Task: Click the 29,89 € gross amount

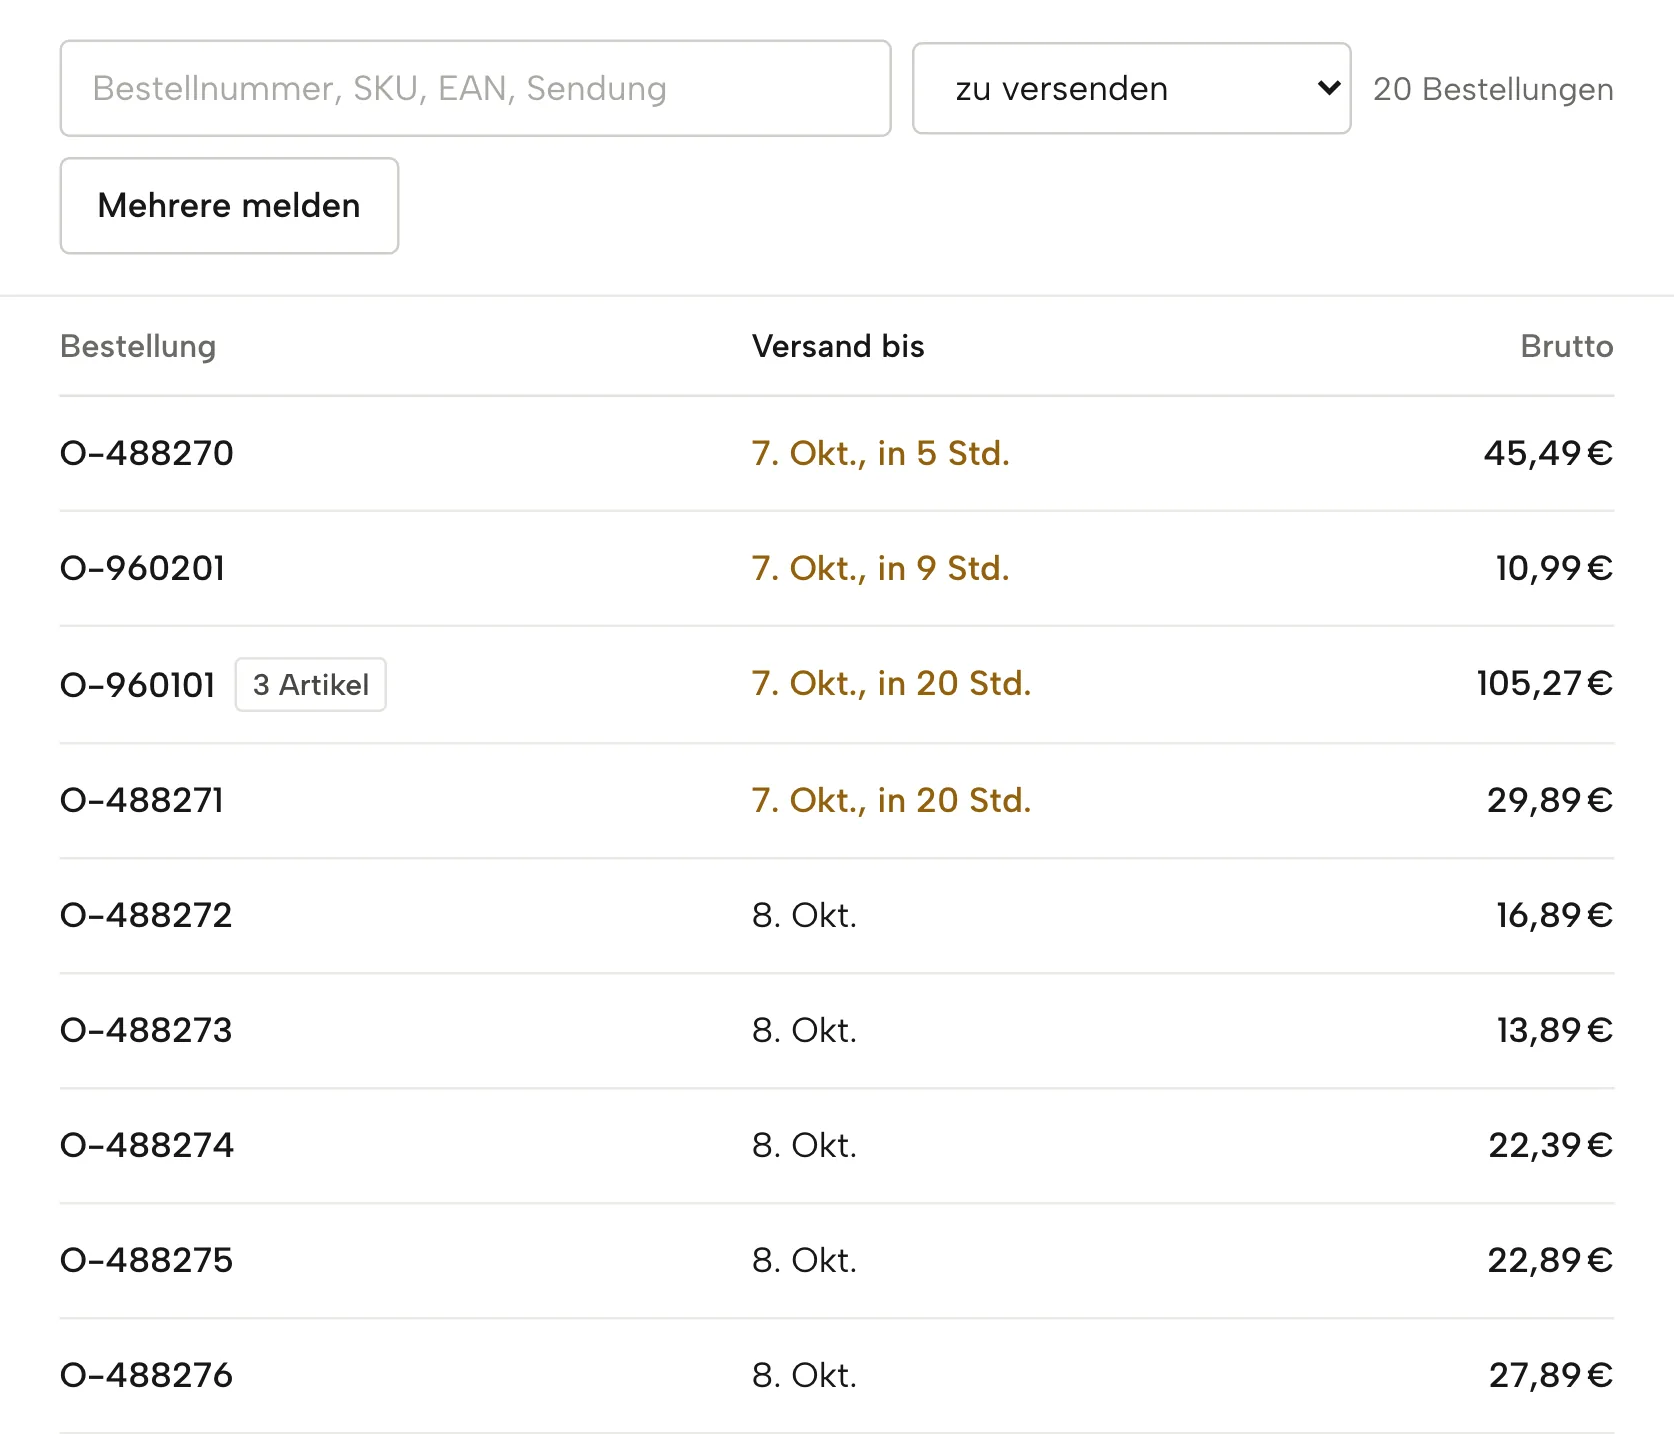Action: pyautogui.click(x=1550, y=800)
